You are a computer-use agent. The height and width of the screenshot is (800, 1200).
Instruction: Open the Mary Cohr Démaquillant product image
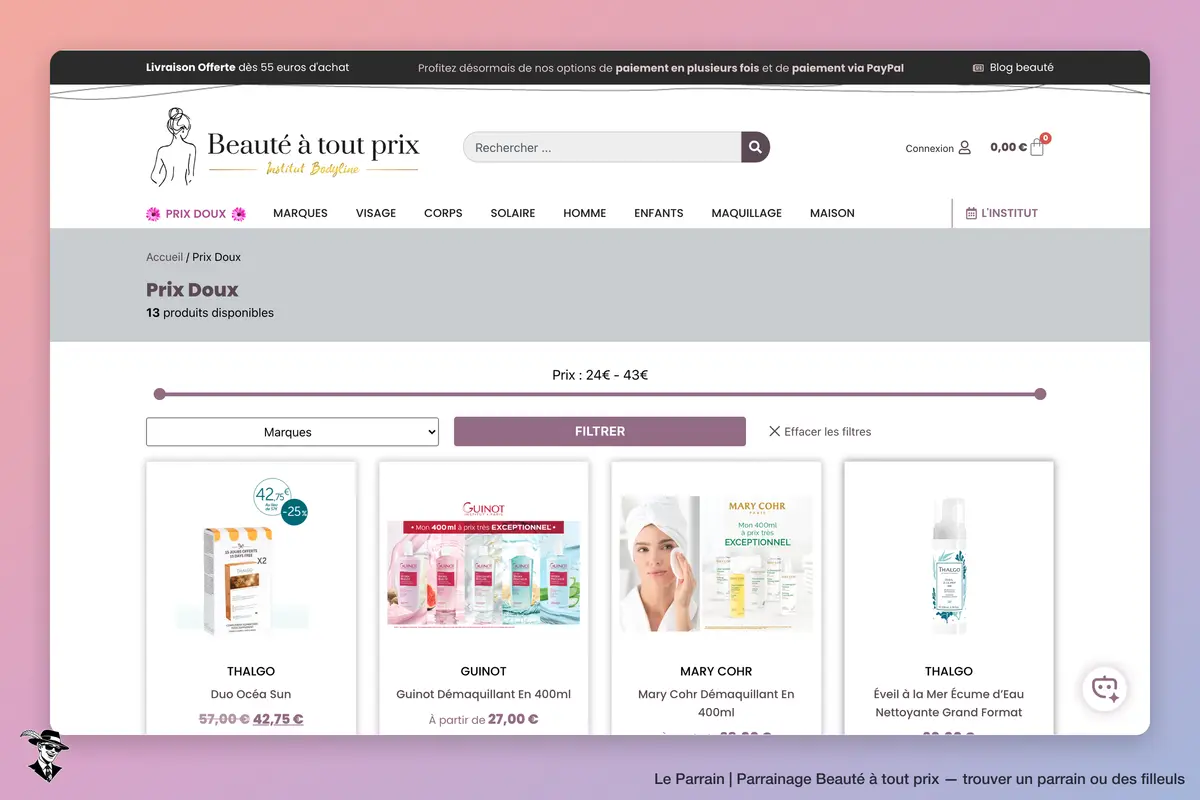coord(717,565)
